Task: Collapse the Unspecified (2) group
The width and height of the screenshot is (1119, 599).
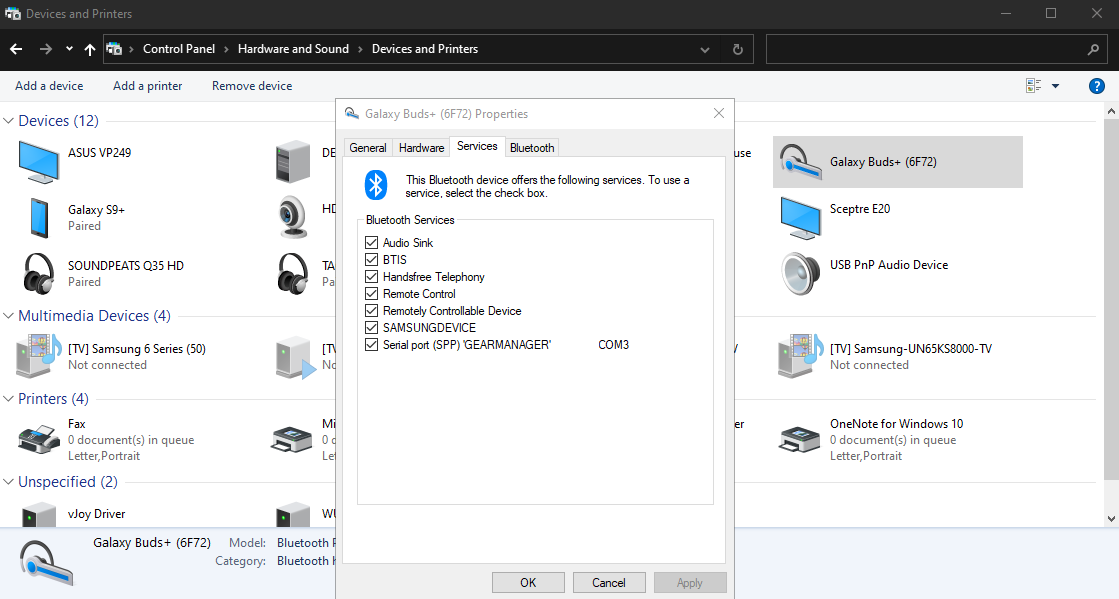Action: coord(9,482)
